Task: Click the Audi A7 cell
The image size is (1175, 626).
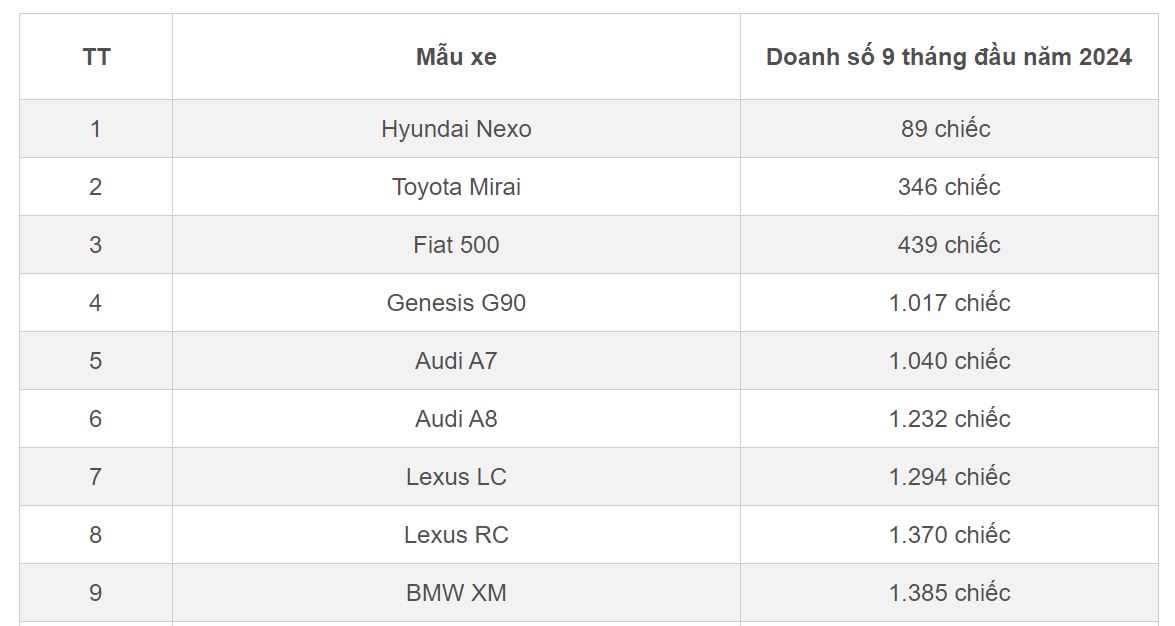Action: [x=456, y=361]
